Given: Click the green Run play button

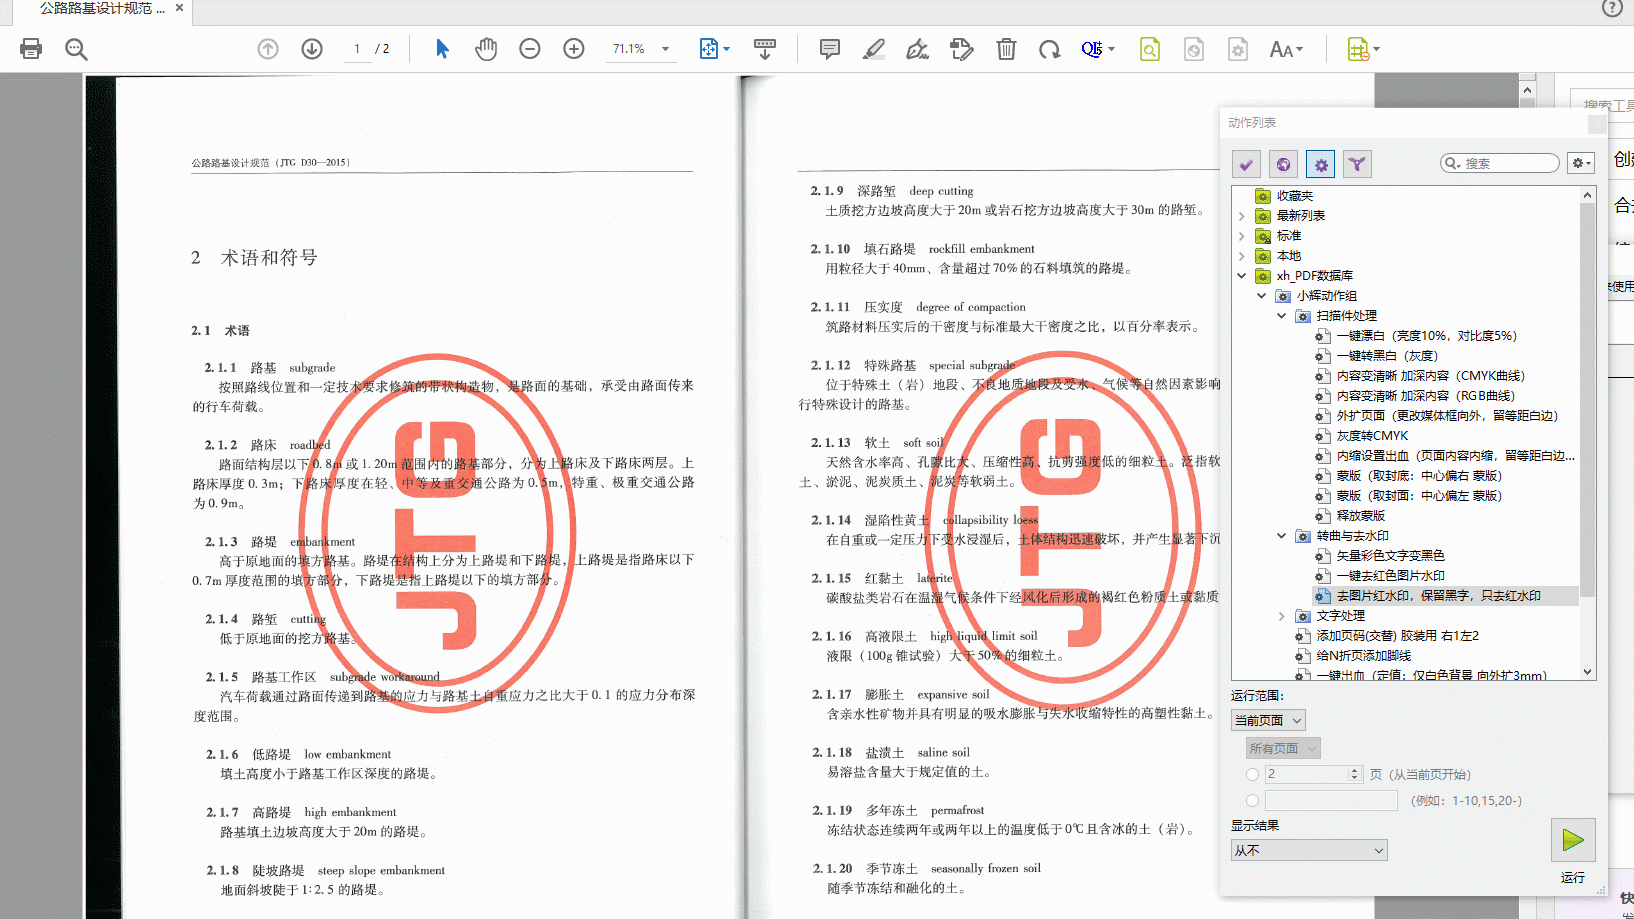Looking at the screenshot, I should point(1573,840).
